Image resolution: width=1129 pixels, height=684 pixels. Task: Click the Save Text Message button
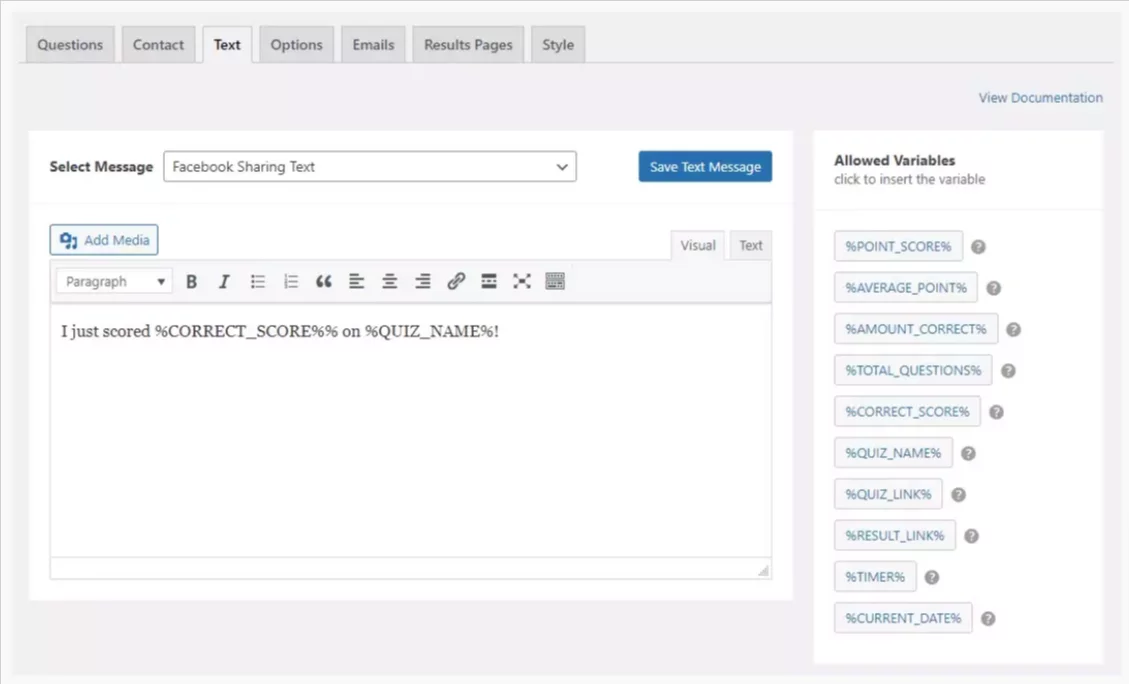pyautogui.click(x=705, y=167)
